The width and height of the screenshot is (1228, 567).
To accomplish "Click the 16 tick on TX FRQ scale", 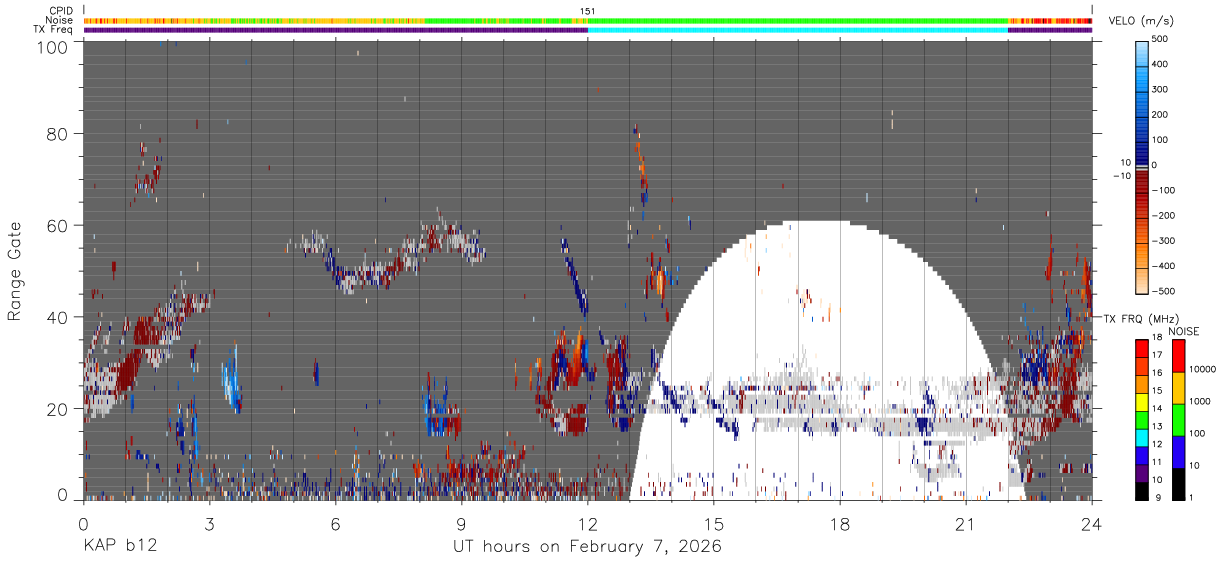I will click(x=1158, y=375).
